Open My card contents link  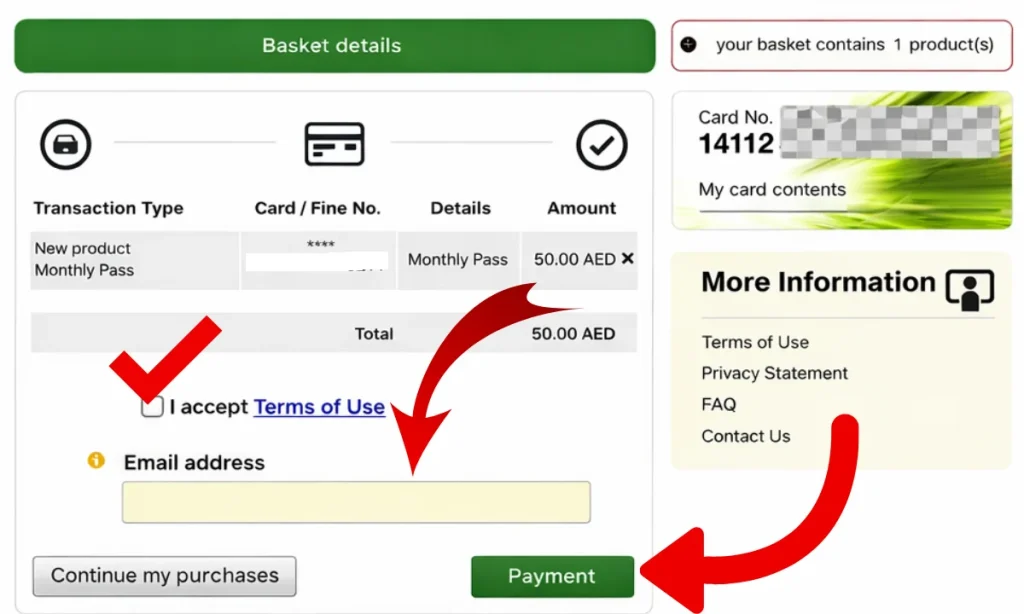(772, 189)
